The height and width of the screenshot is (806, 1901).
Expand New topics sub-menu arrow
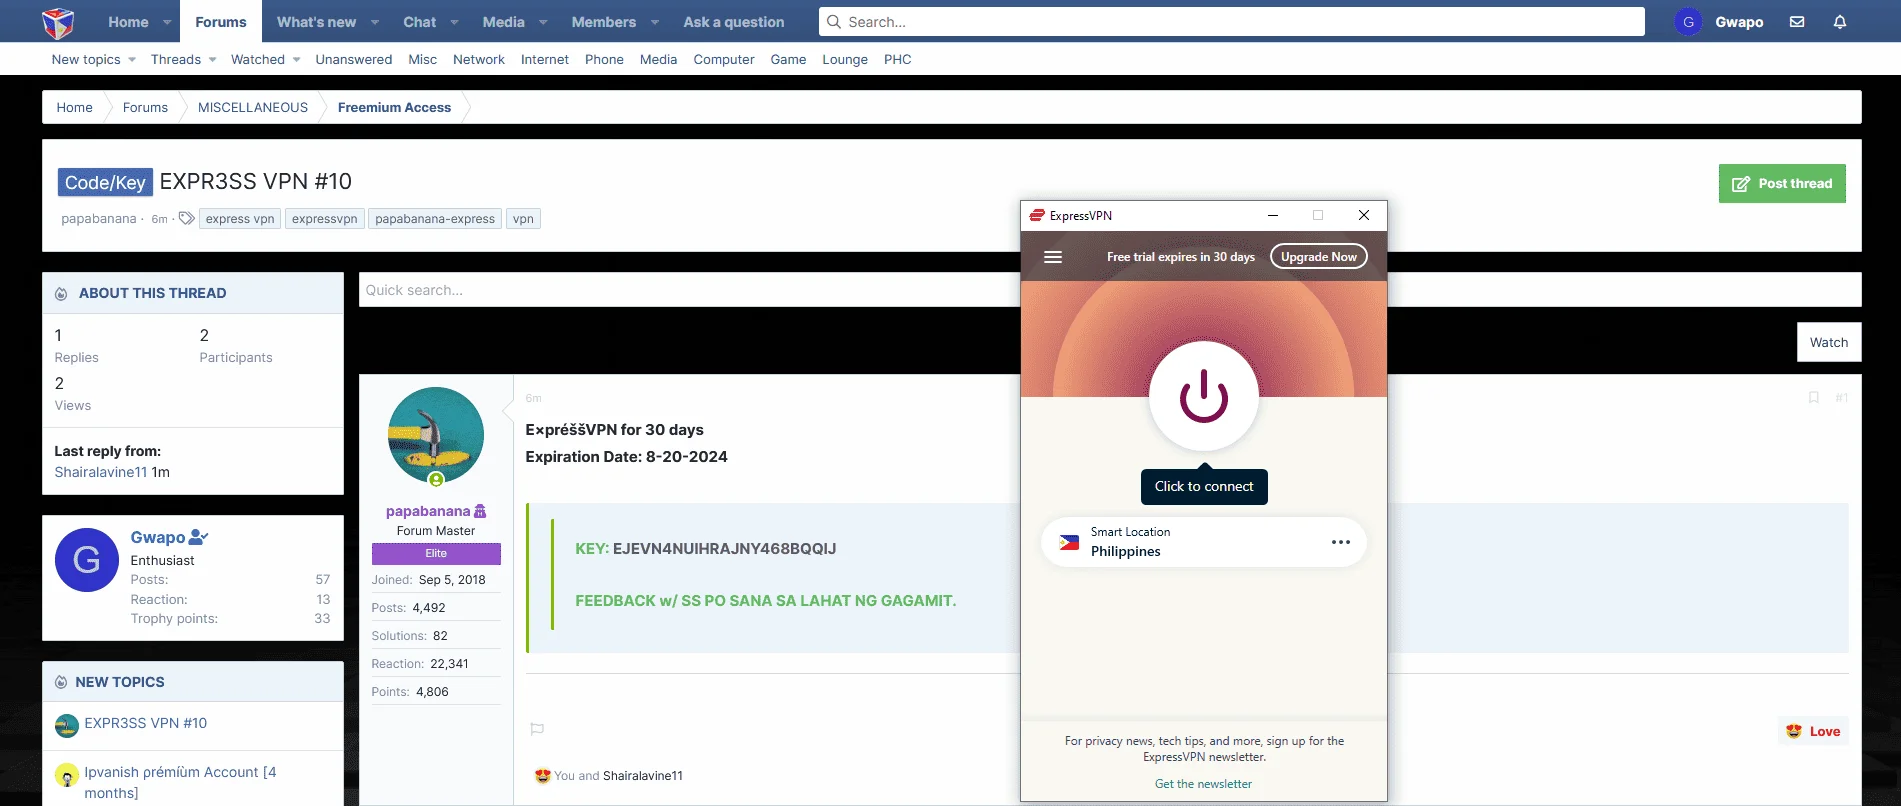pyautogui.click(x=132, y=60)
